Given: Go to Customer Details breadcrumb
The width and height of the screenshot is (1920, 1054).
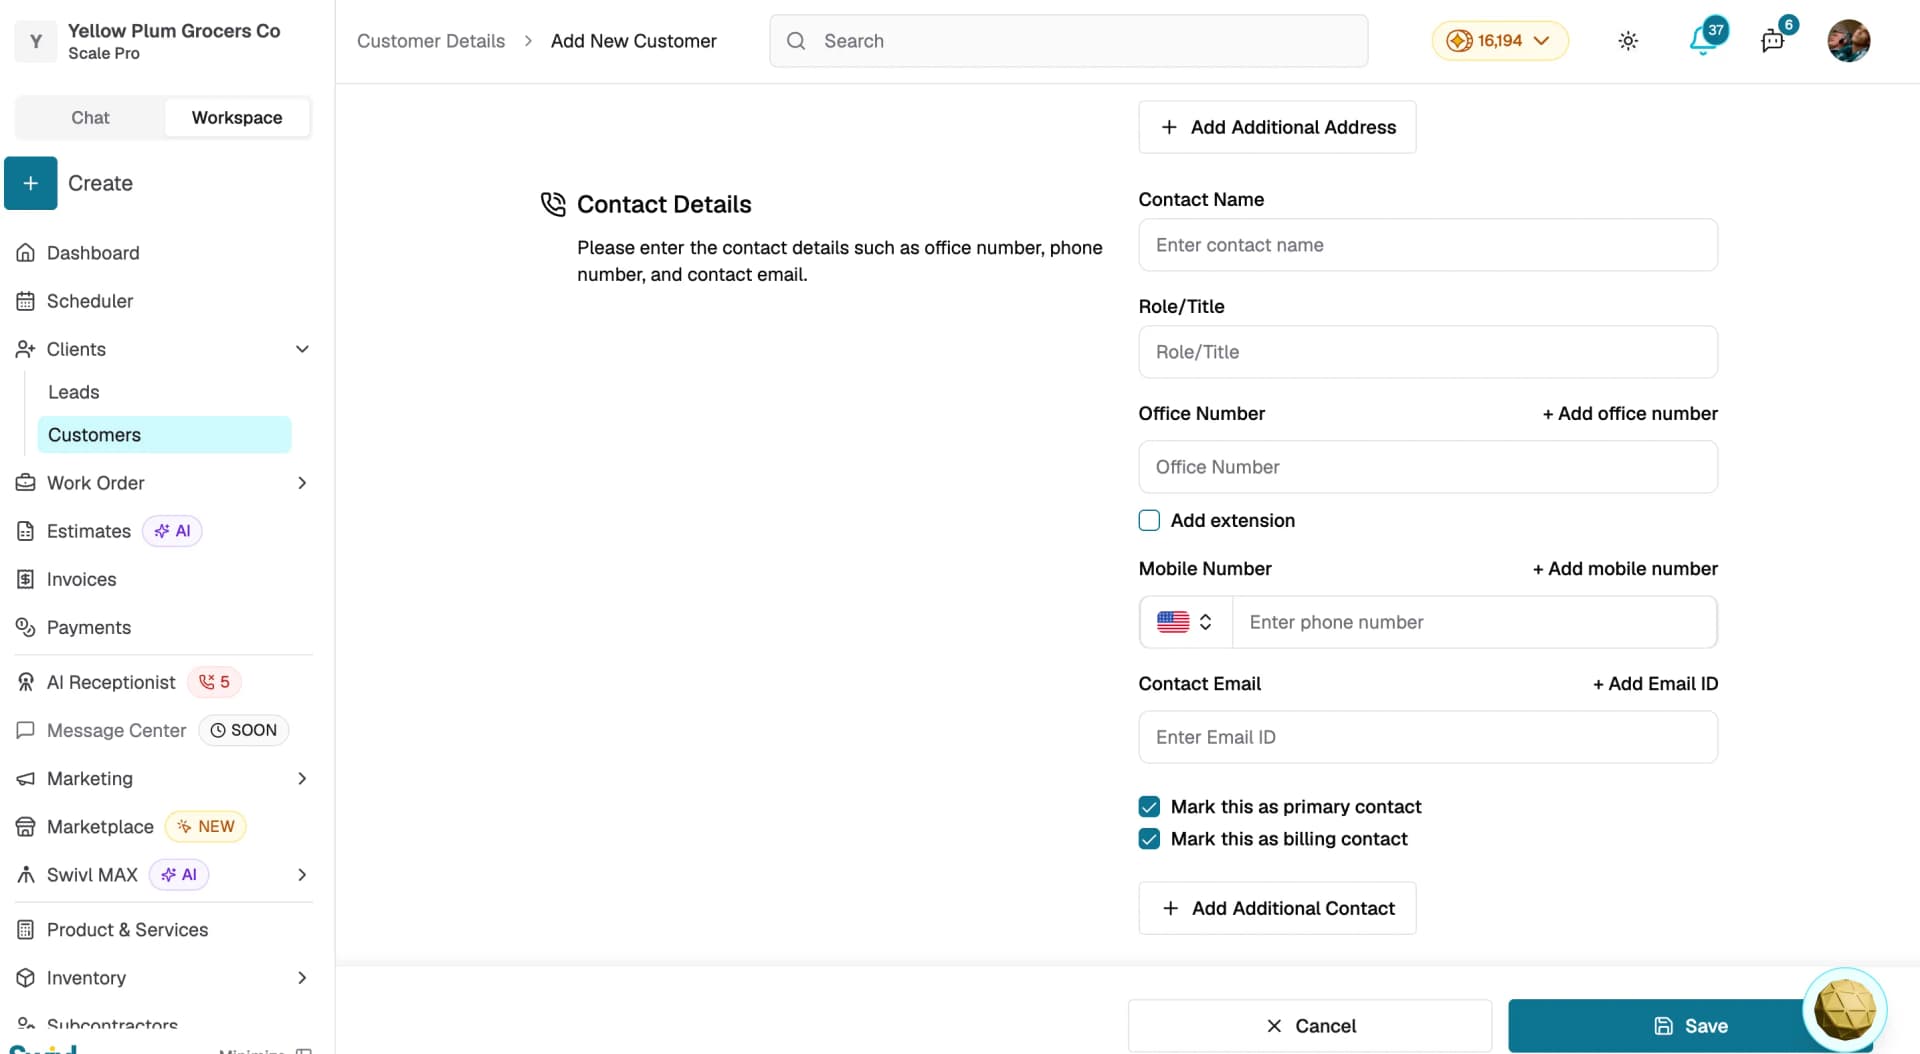Looking at the screenshot, I should (x=431, y=41).
